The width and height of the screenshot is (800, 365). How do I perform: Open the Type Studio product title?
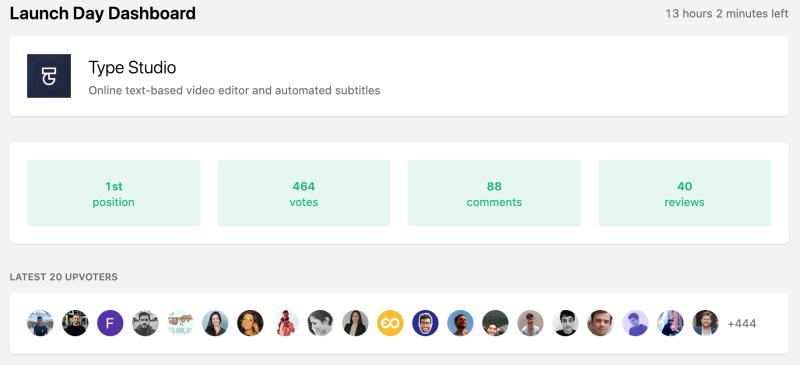(x=132, y=67)
